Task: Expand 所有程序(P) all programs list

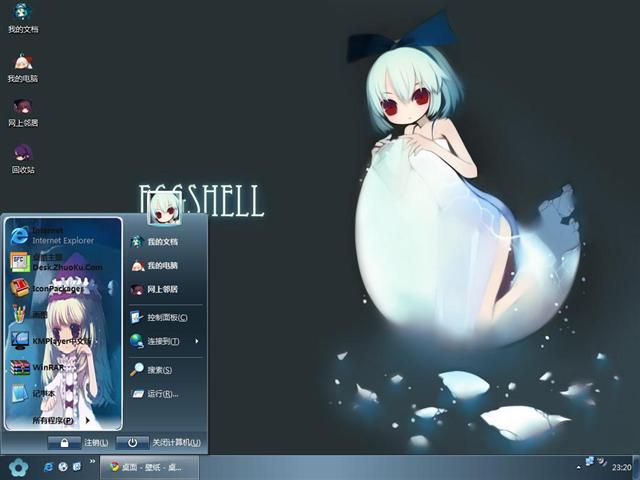Action: pyautogui.click(x=61, y=420)
